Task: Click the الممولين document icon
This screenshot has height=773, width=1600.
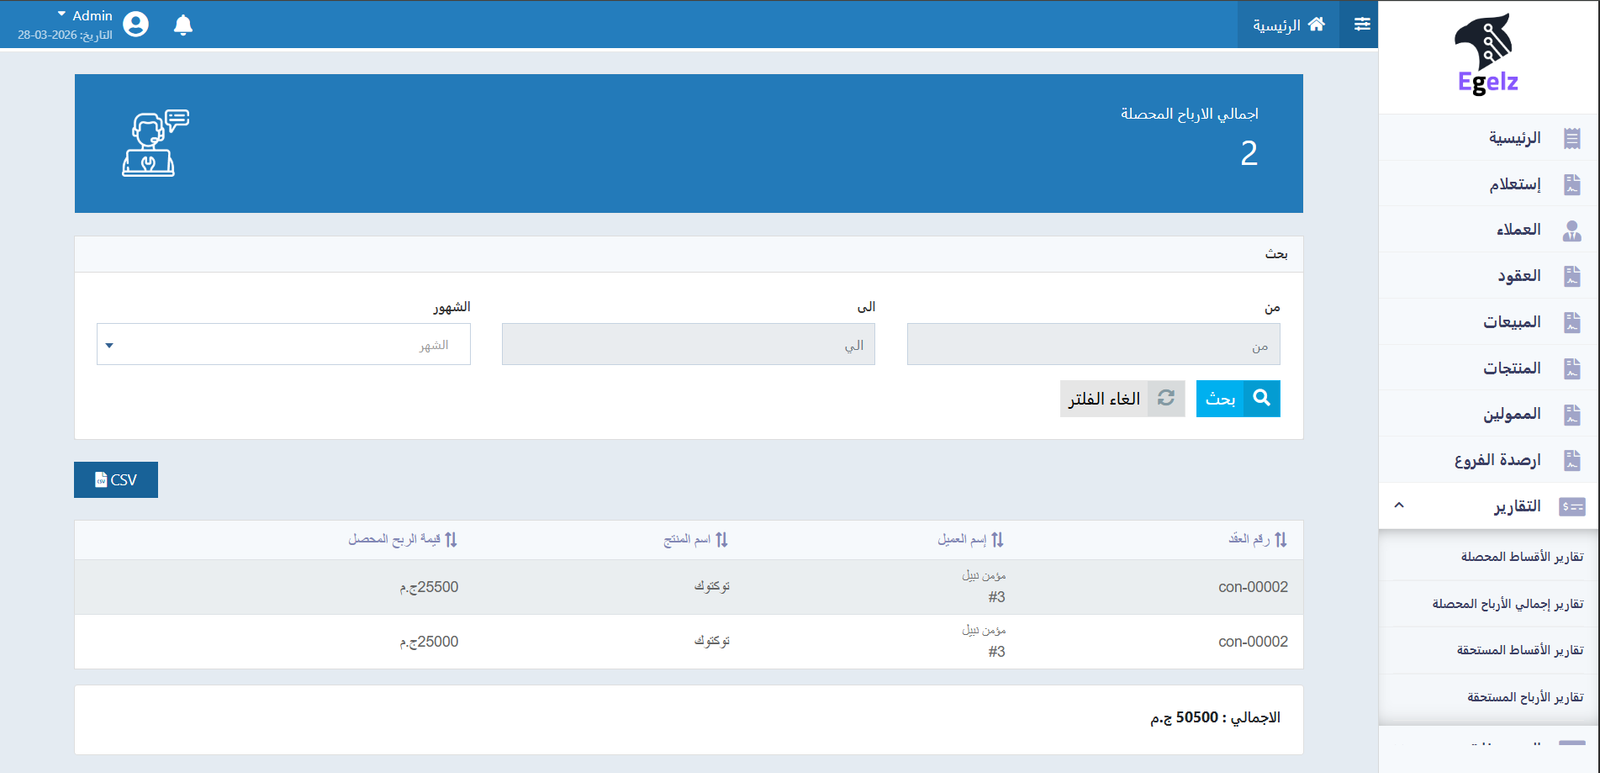Action: (x=1572, y=414)
